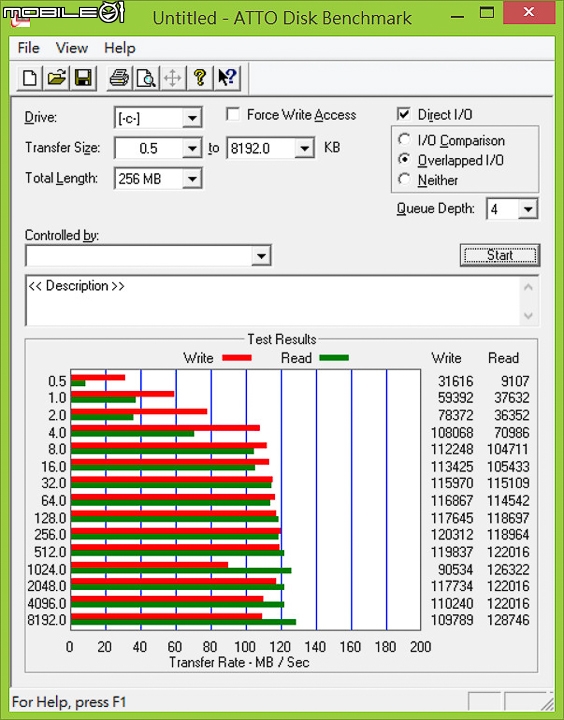The width and height of the screenshot is (564, 720).
Task: Open the View menu
Action: (72, 48)
